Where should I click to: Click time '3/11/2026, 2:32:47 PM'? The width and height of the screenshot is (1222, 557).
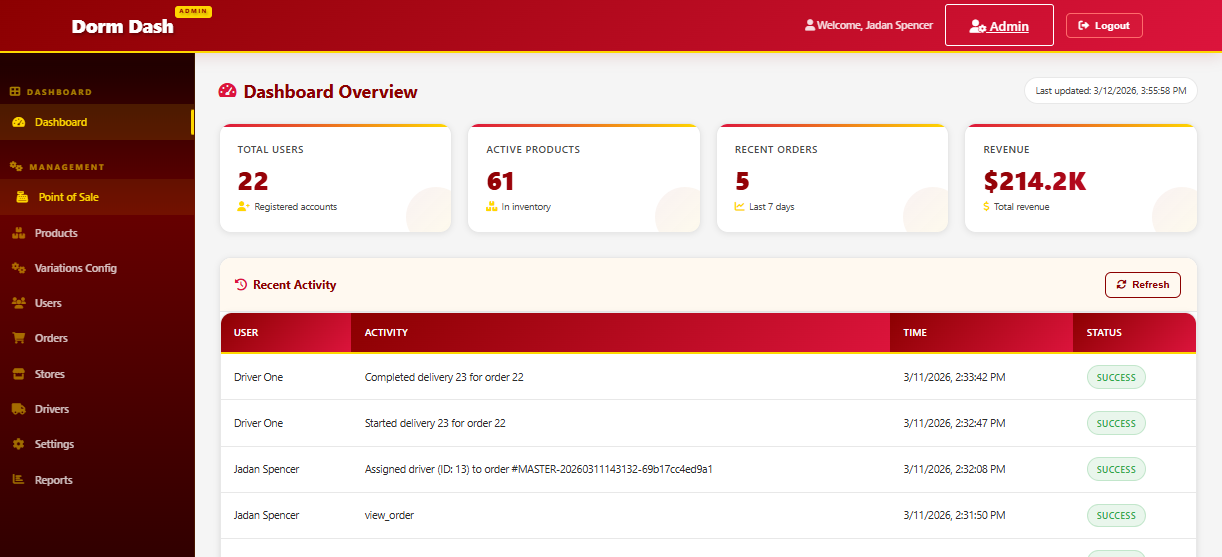[x=954, y=423]
